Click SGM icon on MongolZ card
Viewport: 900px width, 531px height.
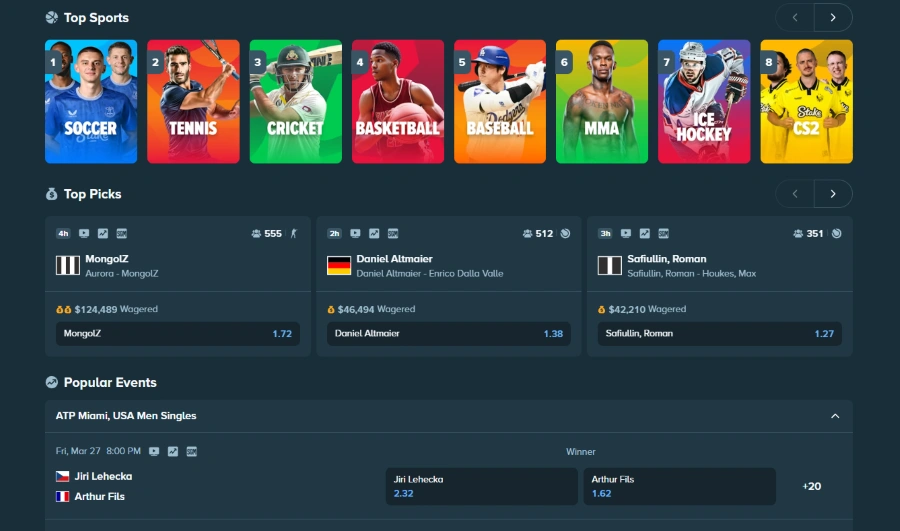(x=122, y=234)
